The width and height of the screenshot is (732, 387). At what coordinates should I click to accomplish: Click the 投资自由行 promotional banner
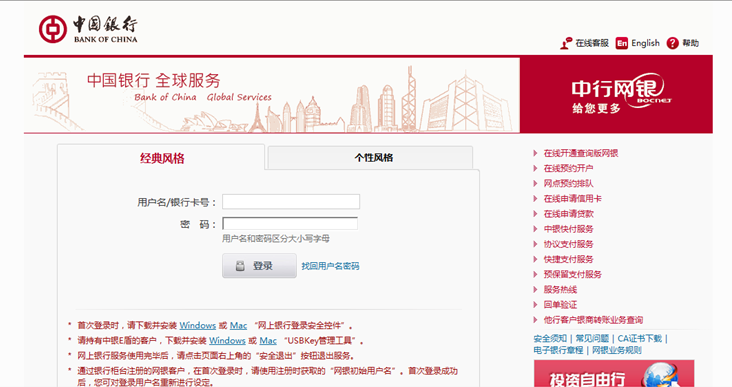pos(614,373)
